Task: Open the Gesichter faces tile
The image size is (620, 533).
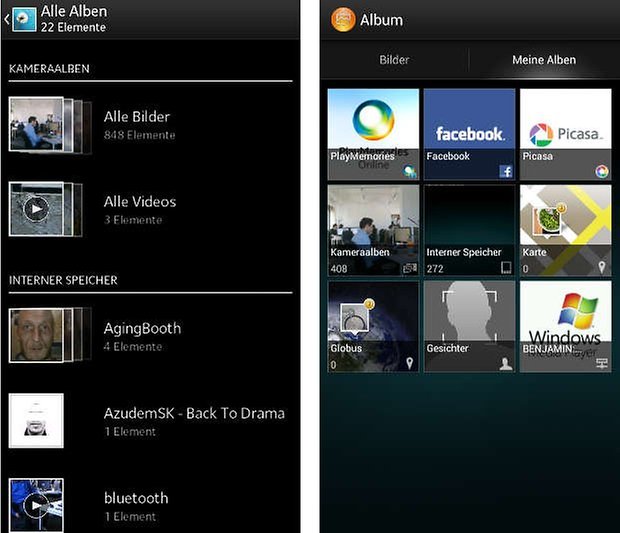Action: point(469,327)
